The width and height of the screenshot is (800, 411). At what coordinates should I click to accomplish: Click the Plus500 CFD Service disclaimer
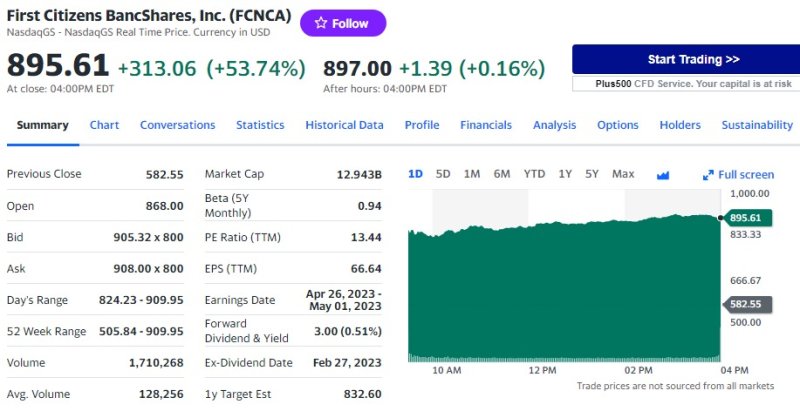pos(685,84)
